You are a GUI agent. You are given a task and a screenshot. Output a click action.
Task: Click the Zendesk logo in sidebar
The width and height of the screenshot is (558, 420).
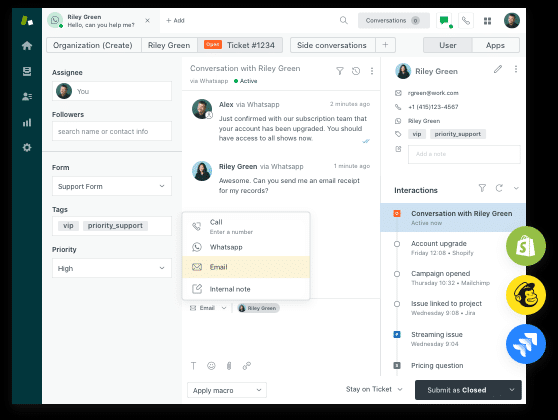click(27, 21)
